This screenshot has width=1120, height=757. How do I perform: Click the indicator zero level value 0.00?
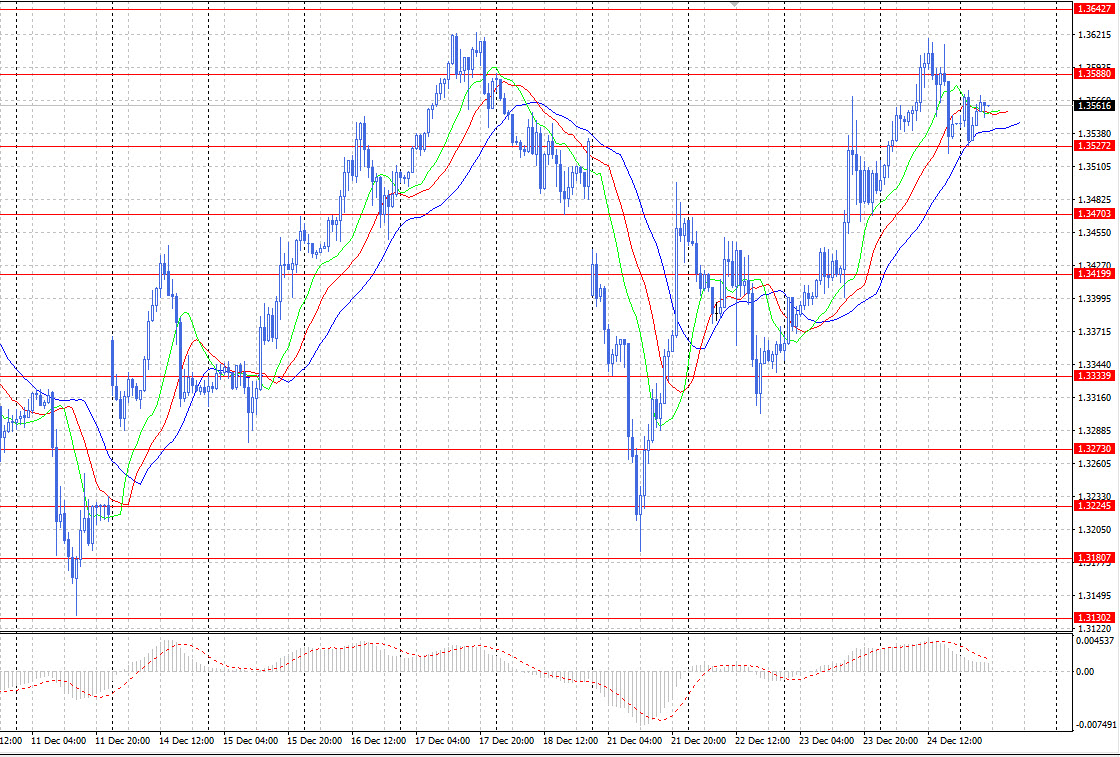tap(1085, 671)
